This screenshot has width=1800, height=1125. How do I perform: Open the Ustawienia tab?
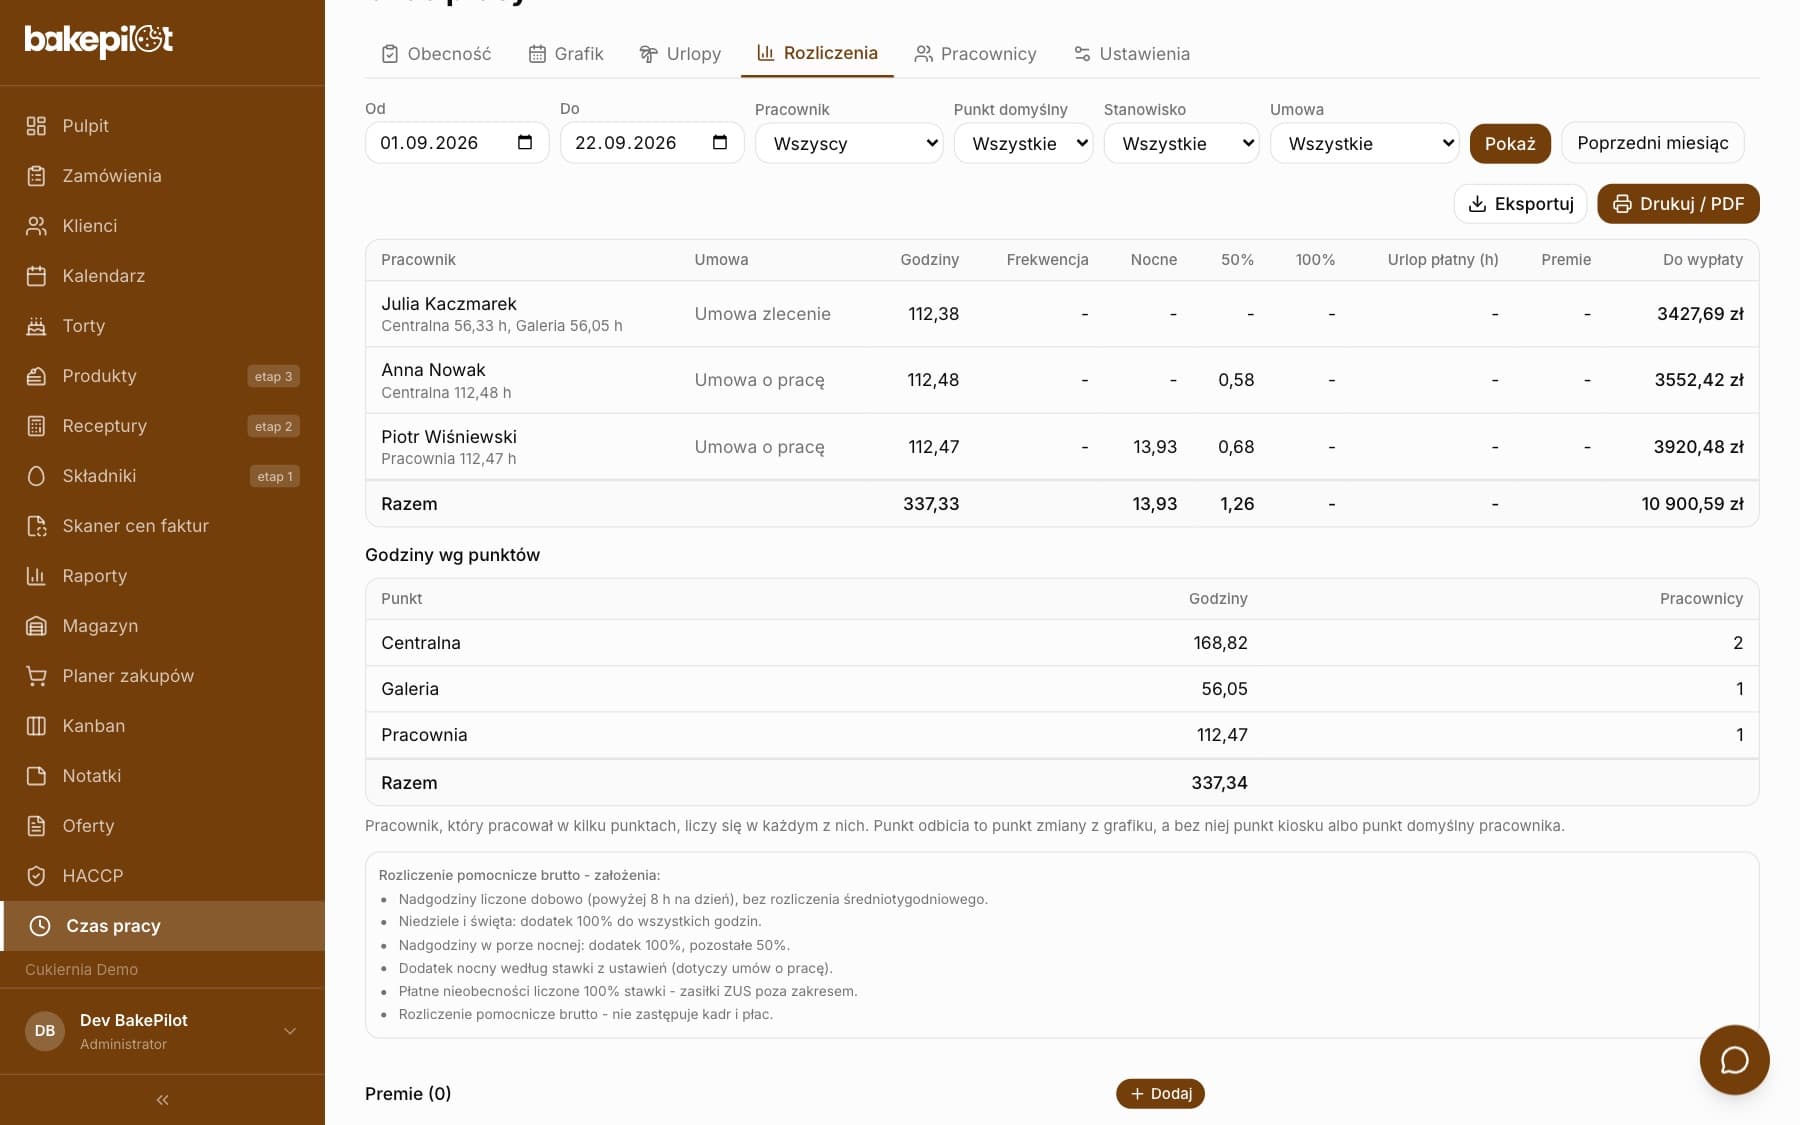click(x=1132, y=54)
